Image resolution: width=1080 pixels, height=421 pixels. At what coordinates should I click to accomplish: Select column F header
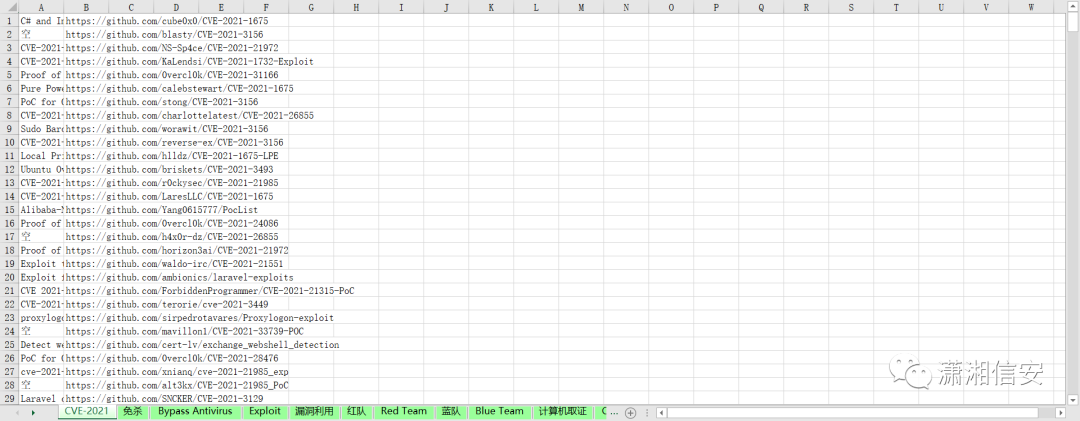tap(266, 7)
